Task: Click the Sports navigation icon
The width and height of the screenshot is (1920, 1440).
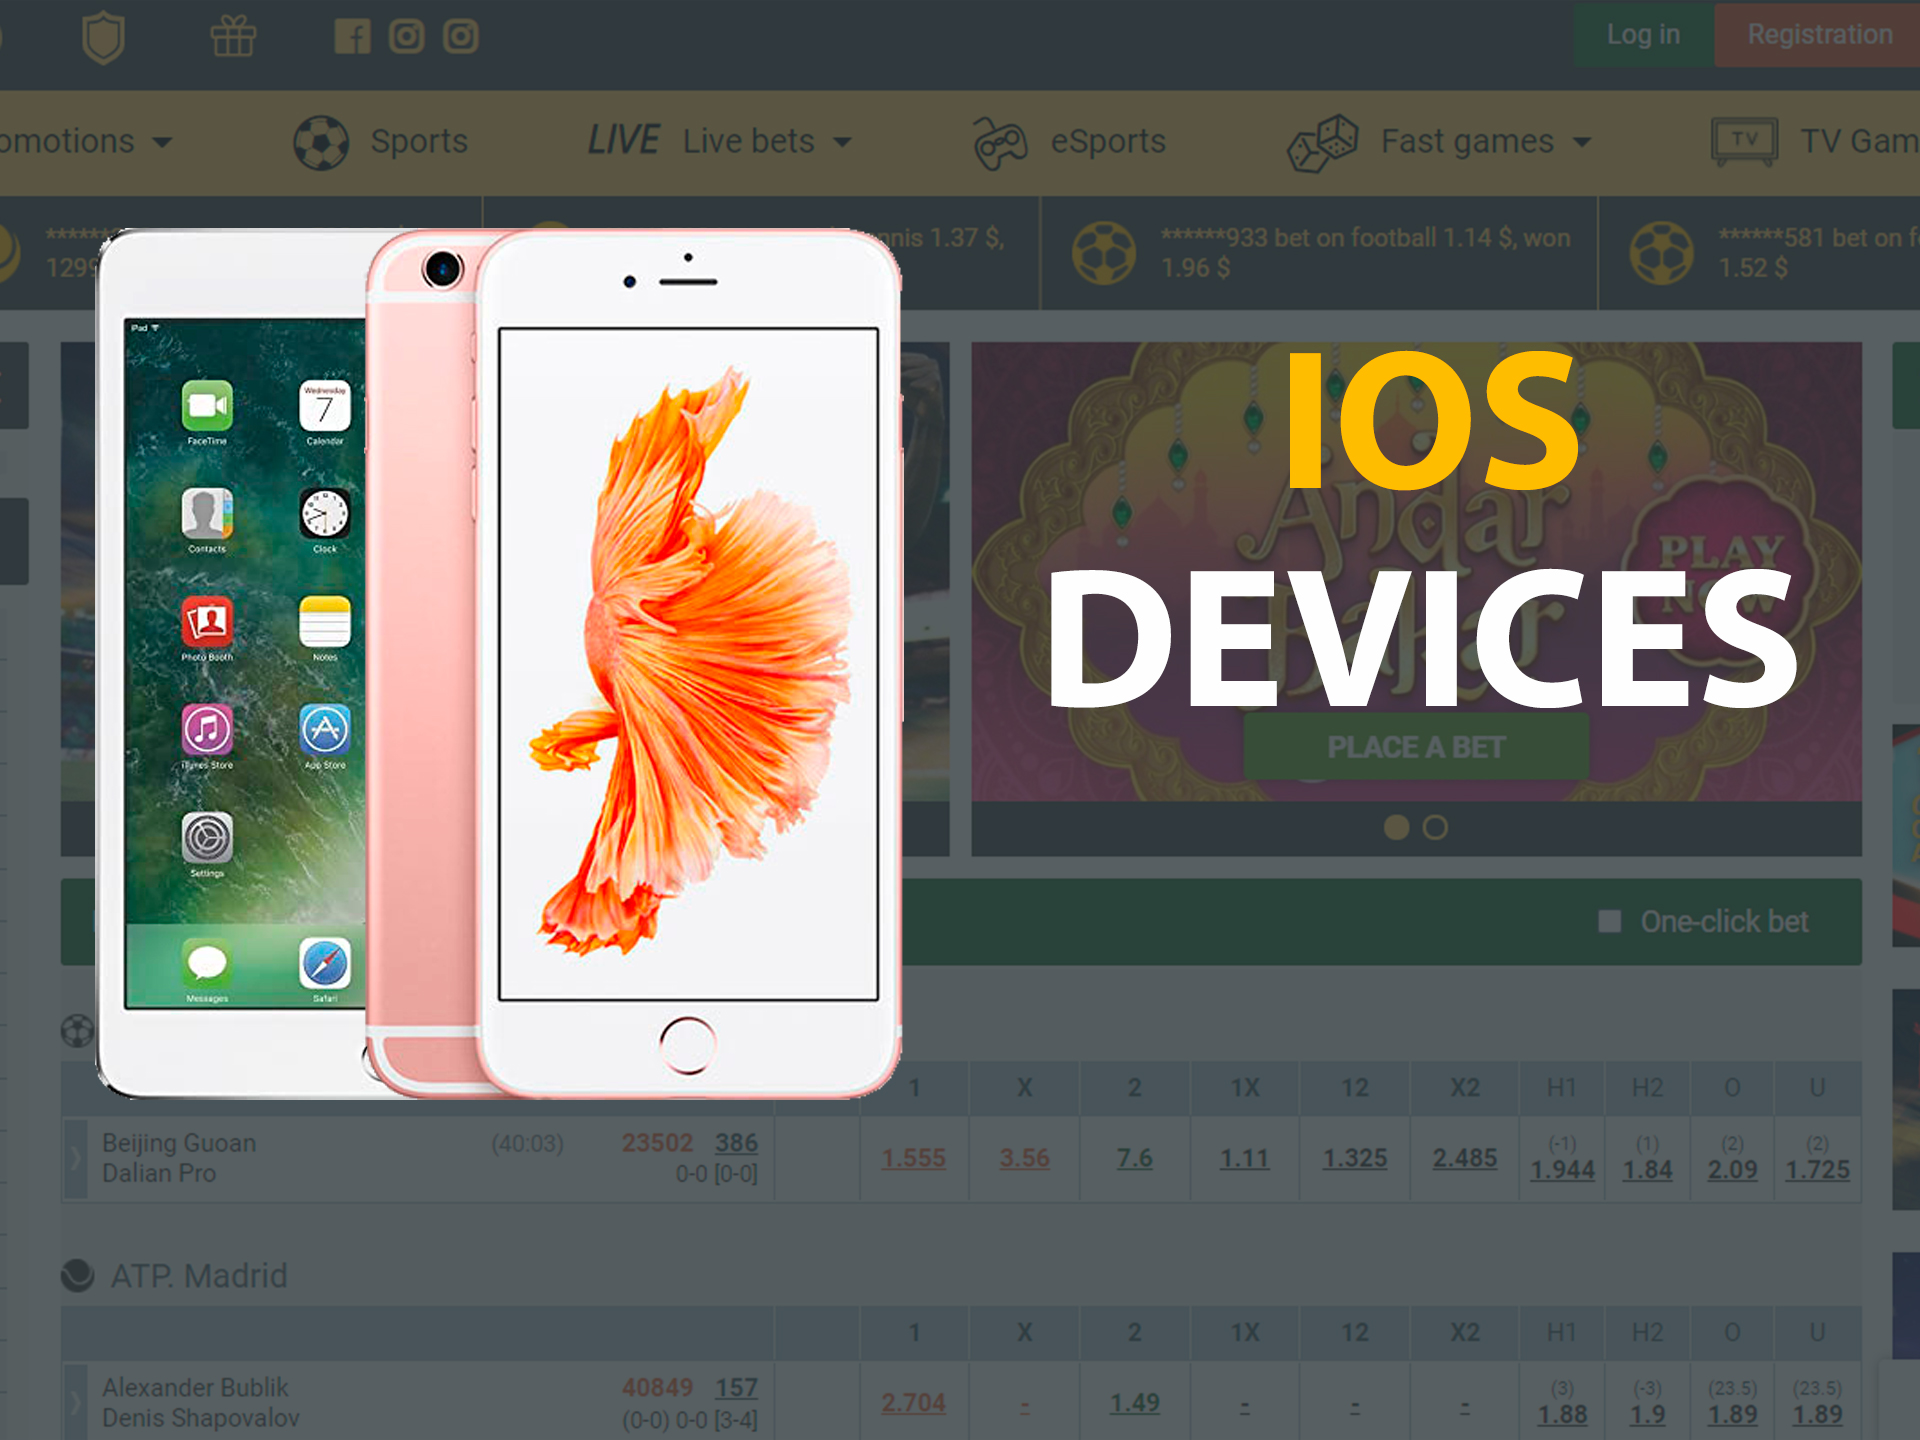Action: 324,142
